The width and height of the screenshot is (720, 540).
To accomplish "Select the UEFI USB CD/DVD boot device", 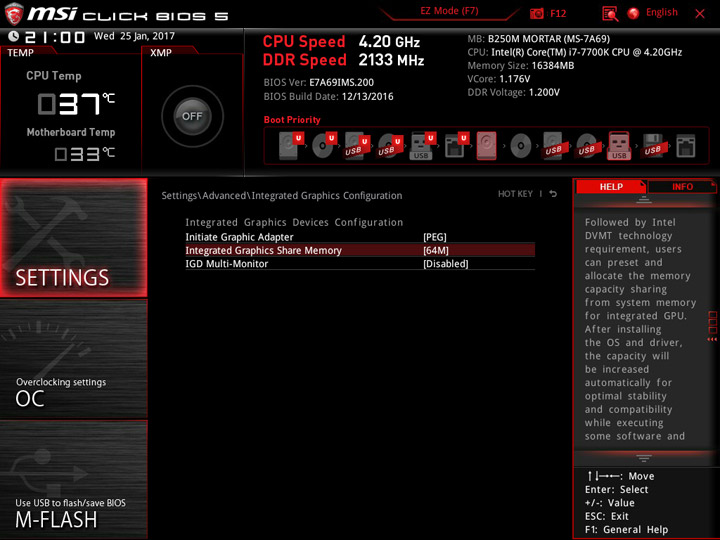I will [x=390, y=146].
